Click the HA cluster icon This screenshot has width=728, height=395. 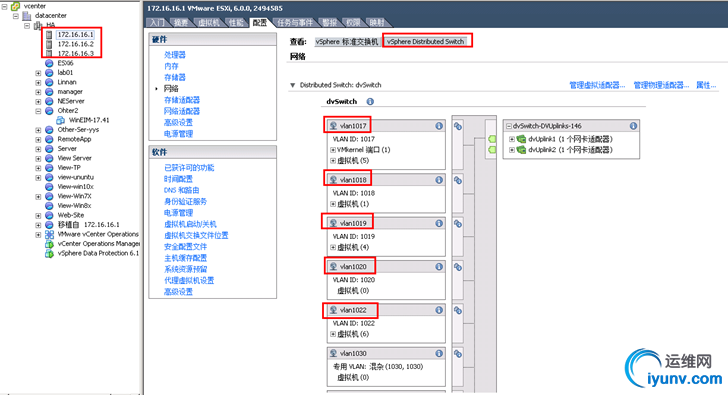[x=38, y=25]
